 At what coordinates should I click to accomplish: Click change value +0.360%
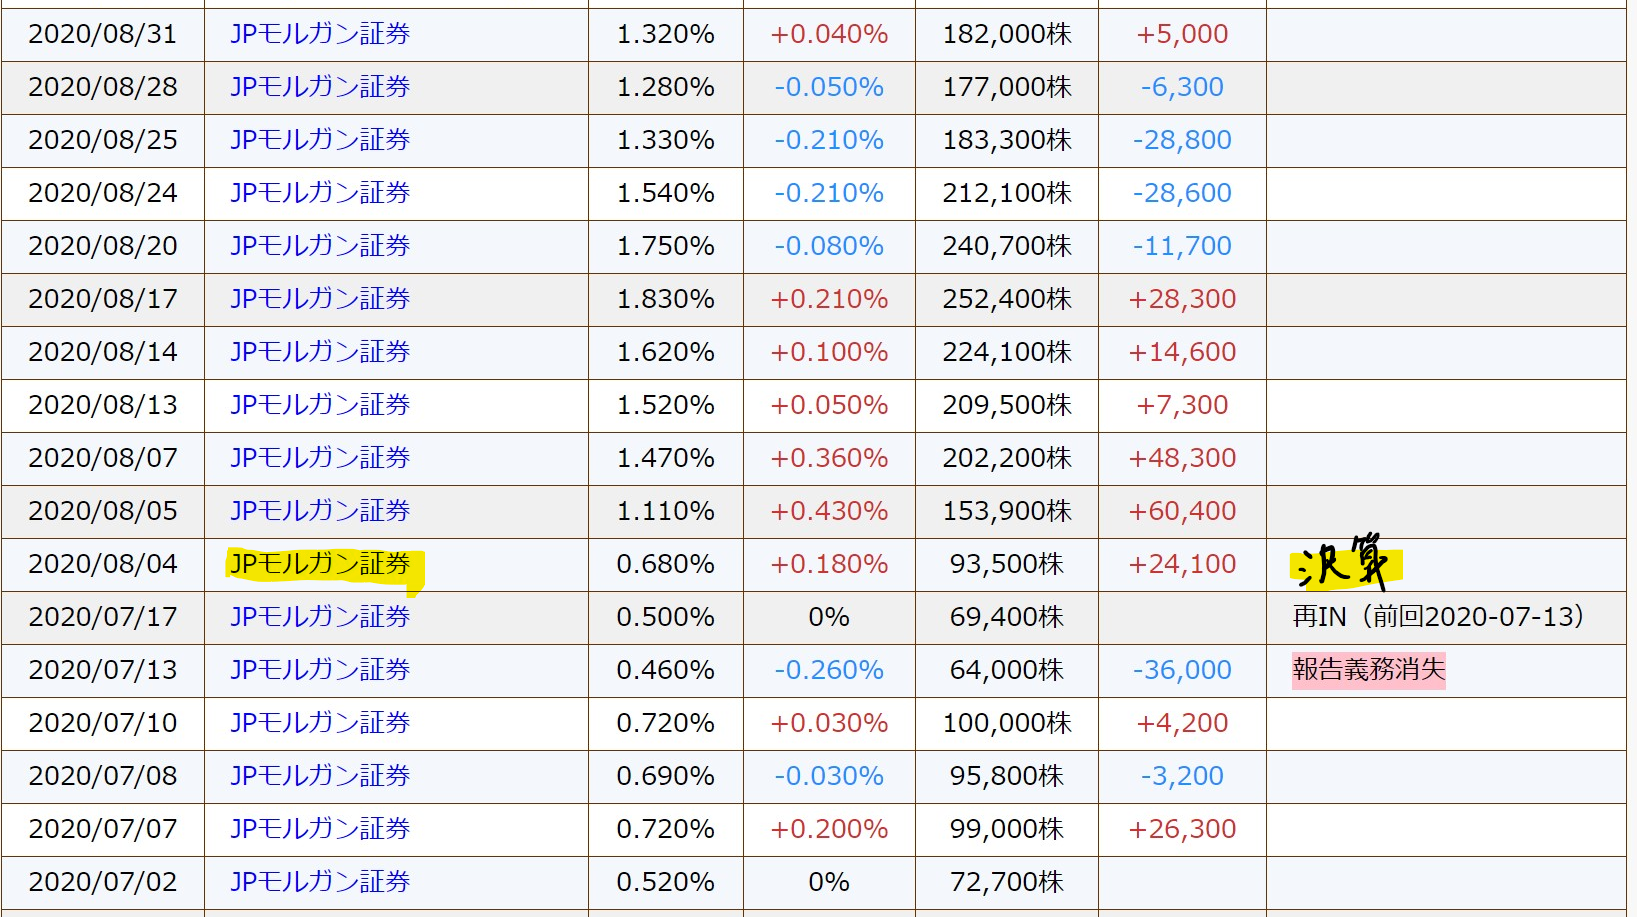click(x=829, y=458)
